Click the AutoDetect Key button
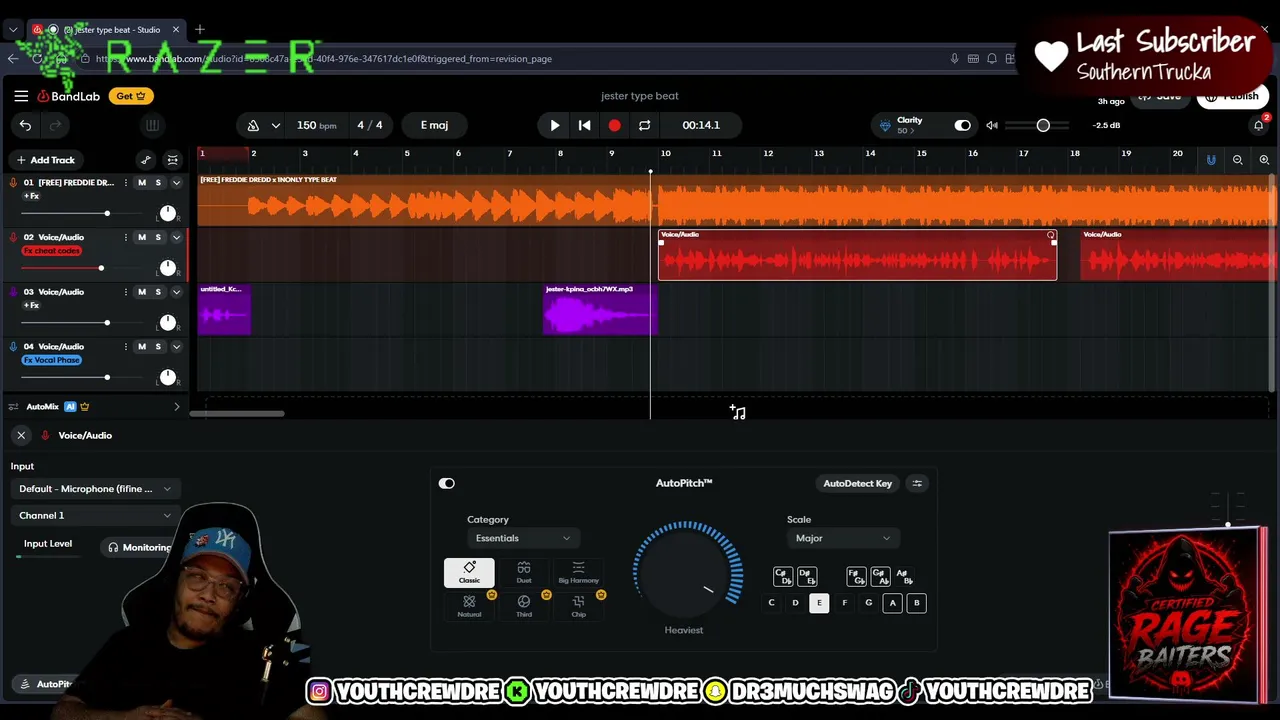1280x720 pixels. click(x=857, y=483)
